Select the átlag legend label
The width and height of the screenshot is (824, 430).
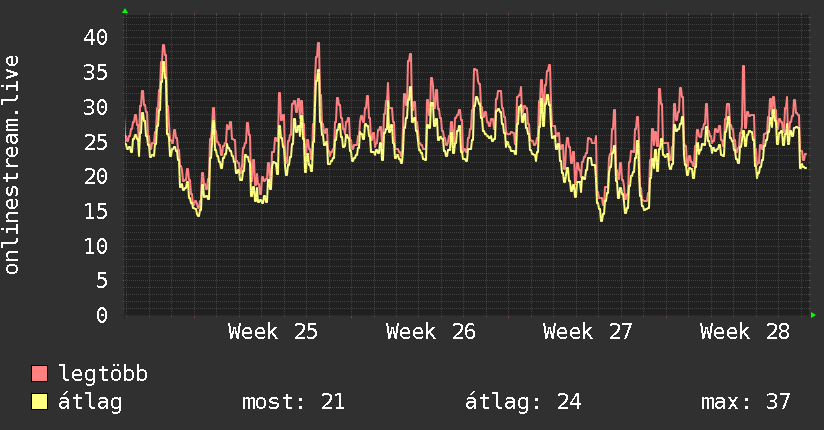coord(90,402)
